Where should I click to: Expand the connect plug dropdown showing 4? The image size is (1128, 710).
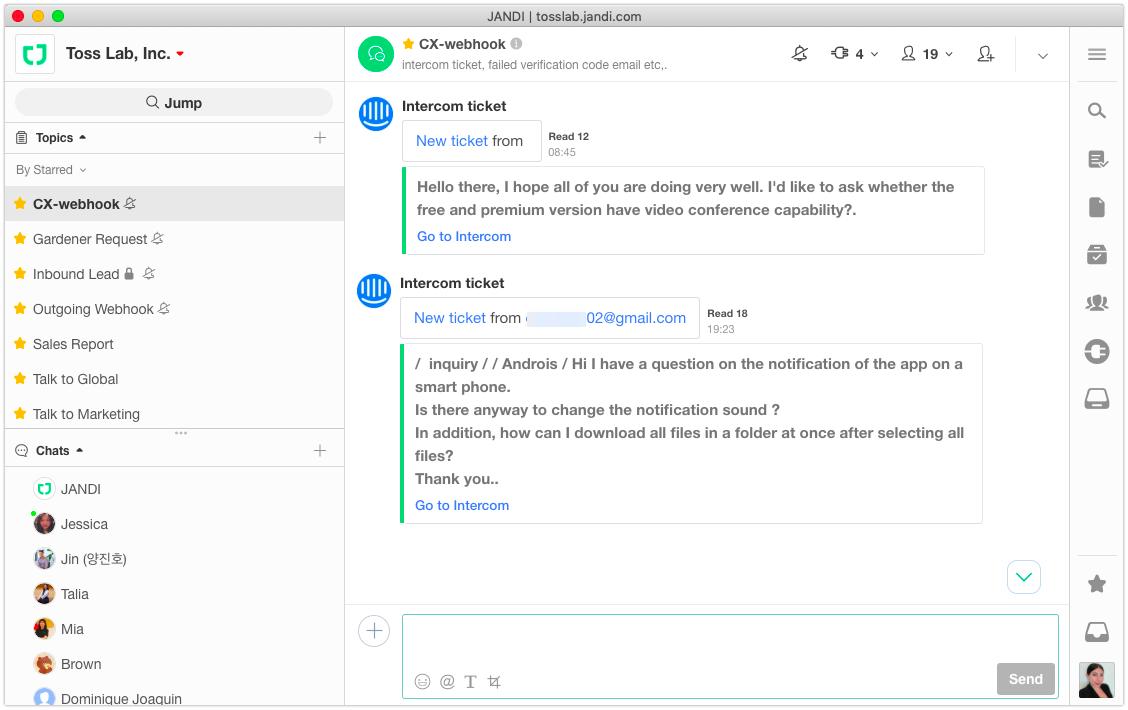point(855,54)
